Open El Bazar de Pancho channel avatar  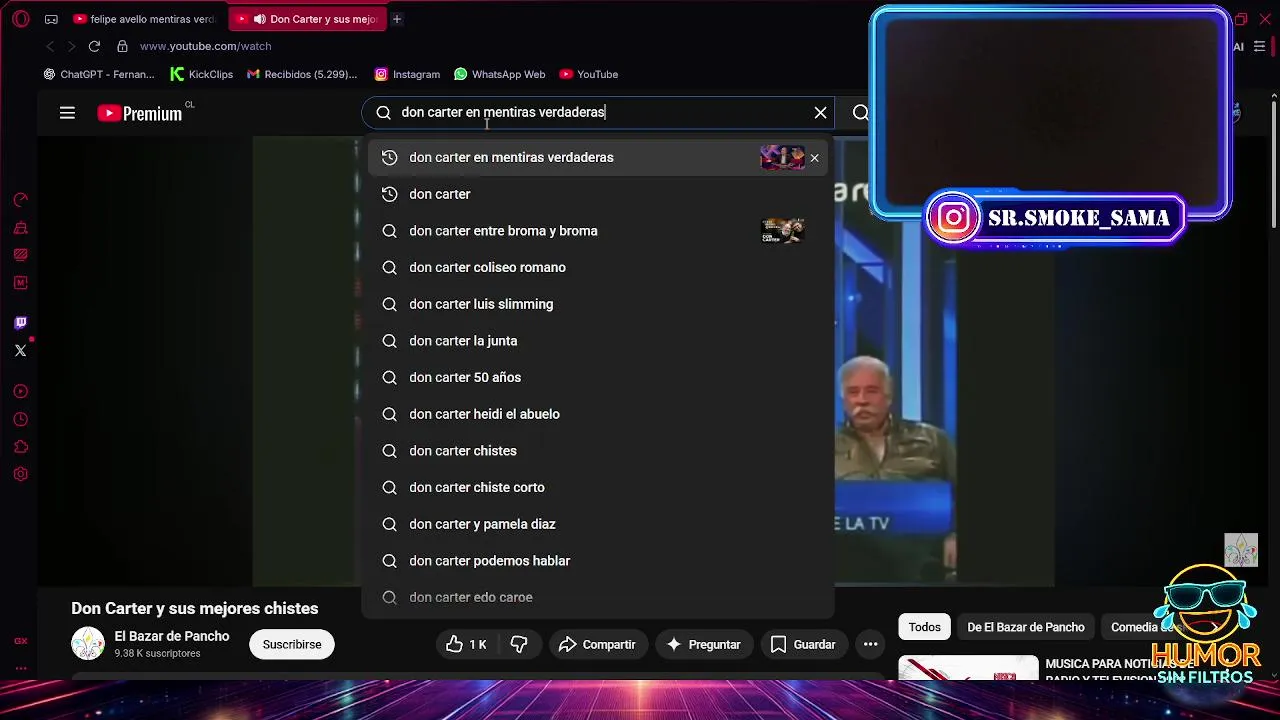pyautogui.click(x=88, y=644)
